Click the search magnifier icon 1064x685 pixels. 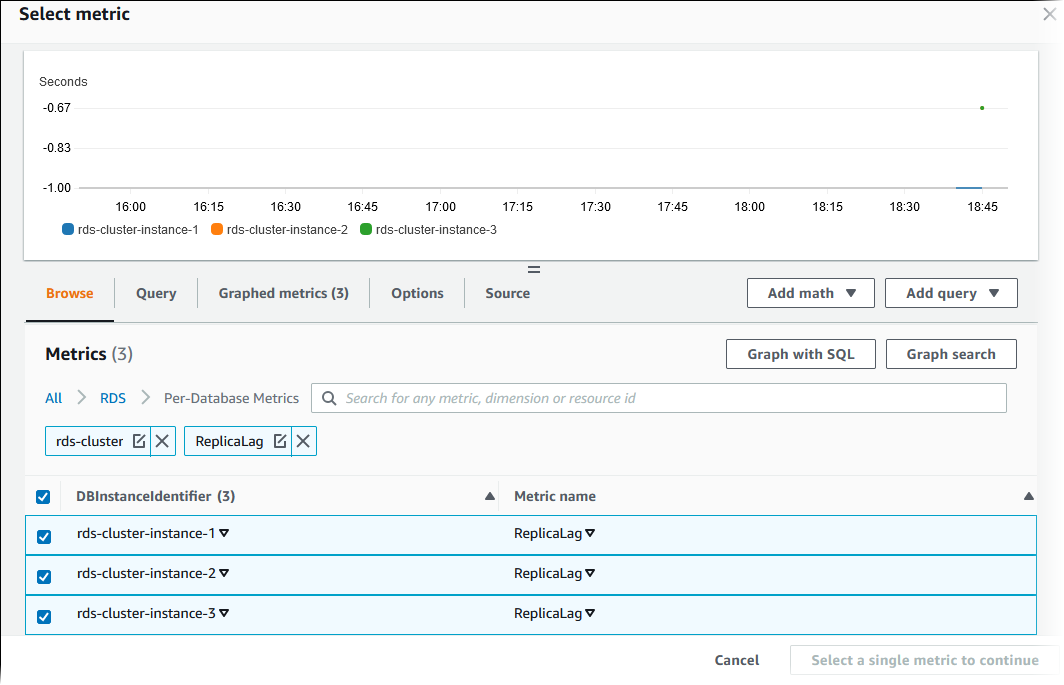pyautogui.click(x=329, y=397)
